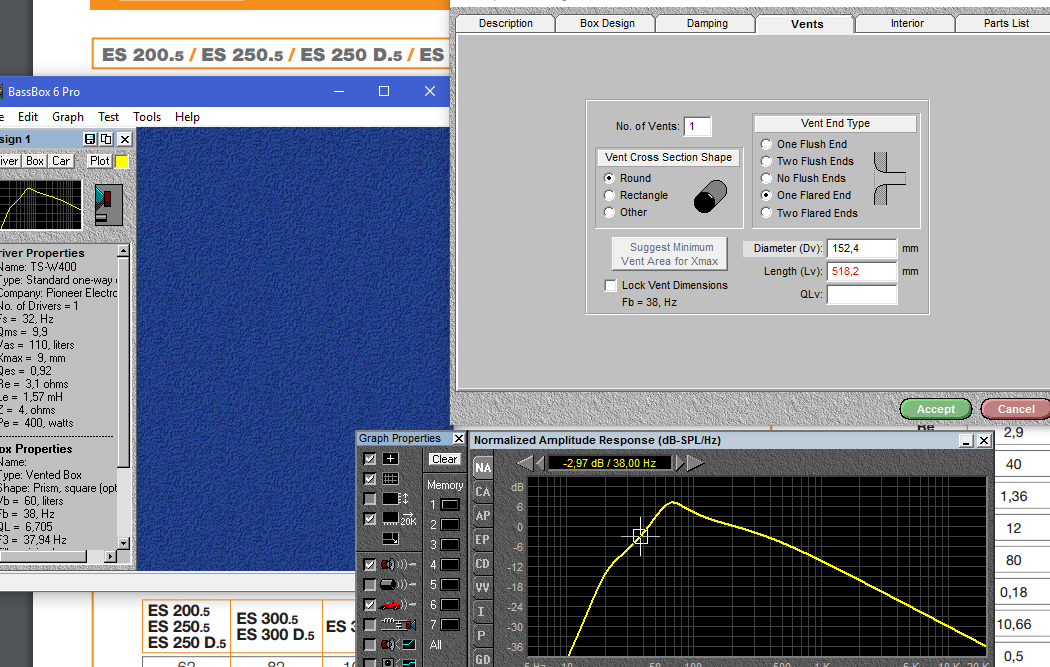Viewport: 1050px width, 667px height.
Task: Click the save disk icon in design window
Action: pos(90,139)
